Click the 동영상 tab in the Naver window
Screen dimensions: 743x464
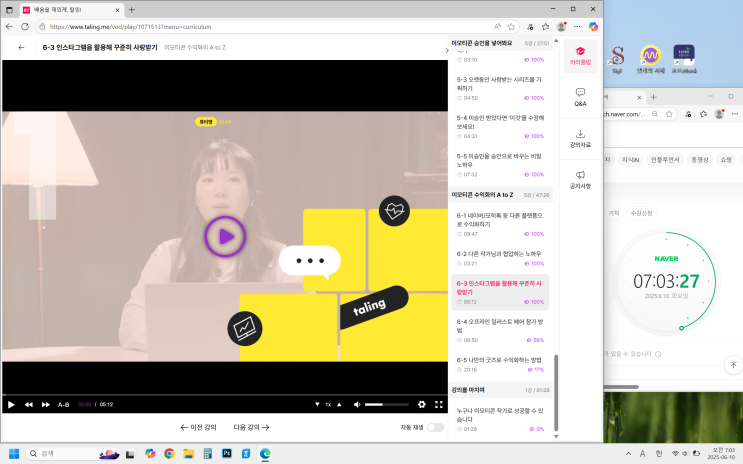coord(699,160)
